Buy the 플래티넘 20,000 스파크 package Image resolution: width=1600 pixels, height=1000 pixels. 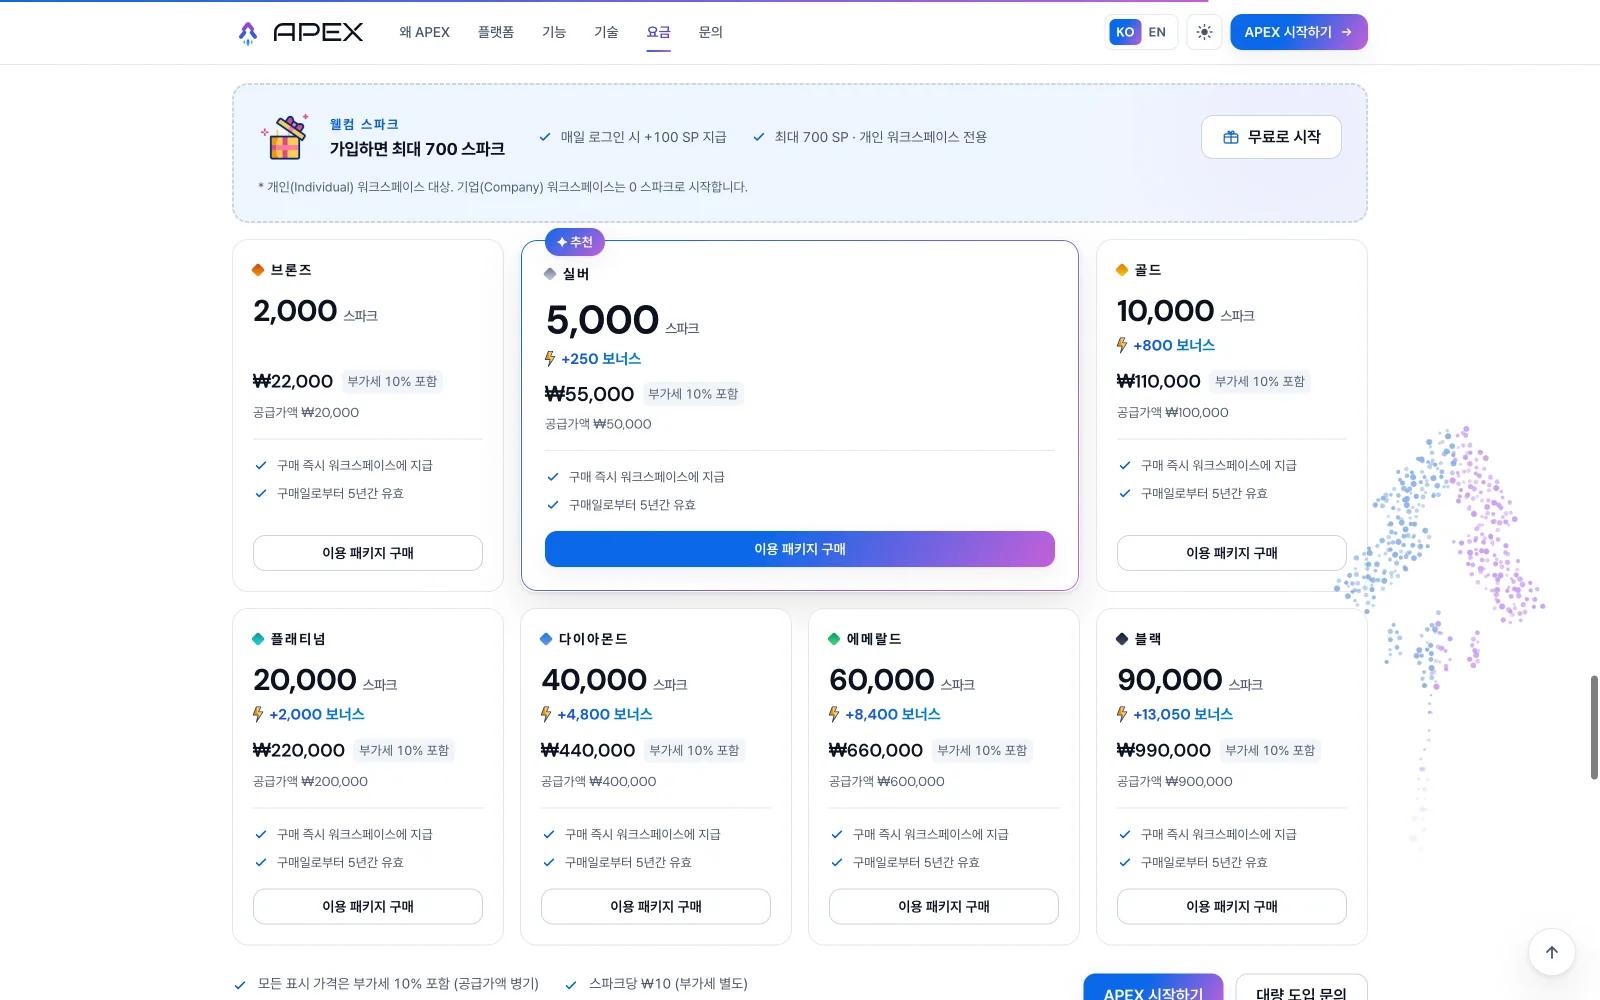368,906
